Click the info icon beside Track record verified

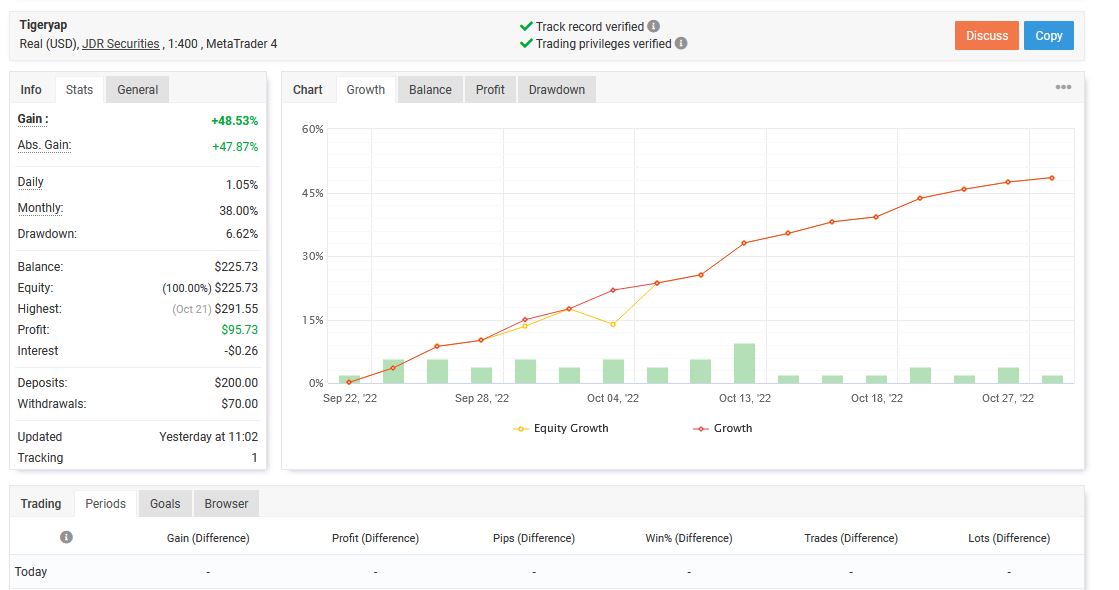(653, 26)
